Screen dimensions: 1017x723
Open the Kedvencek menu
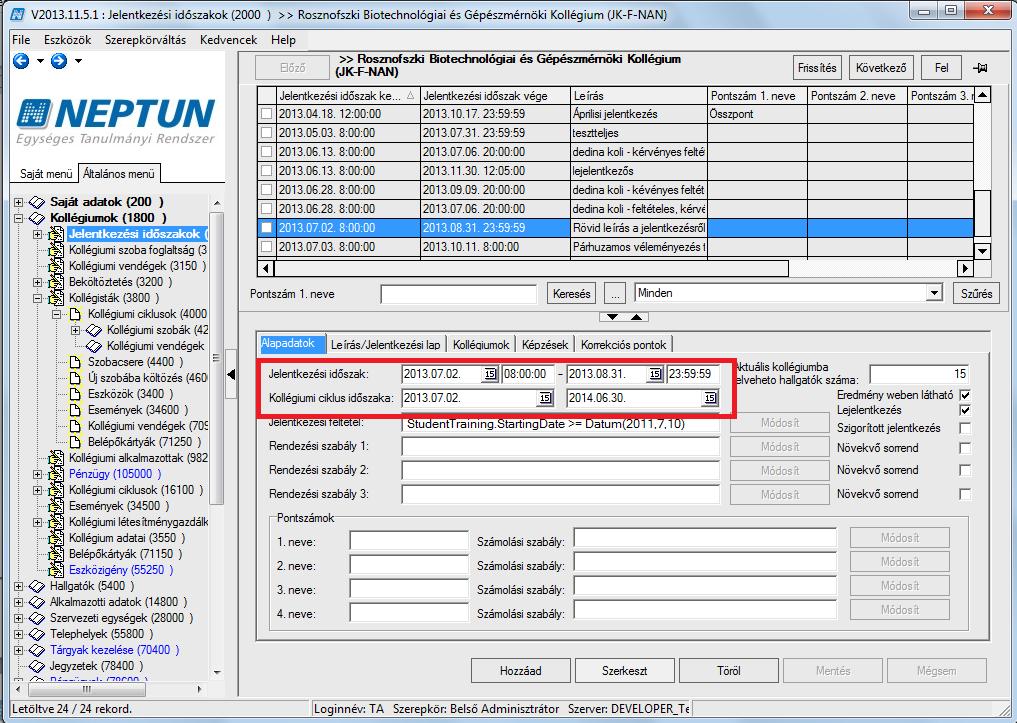[228, 40]
